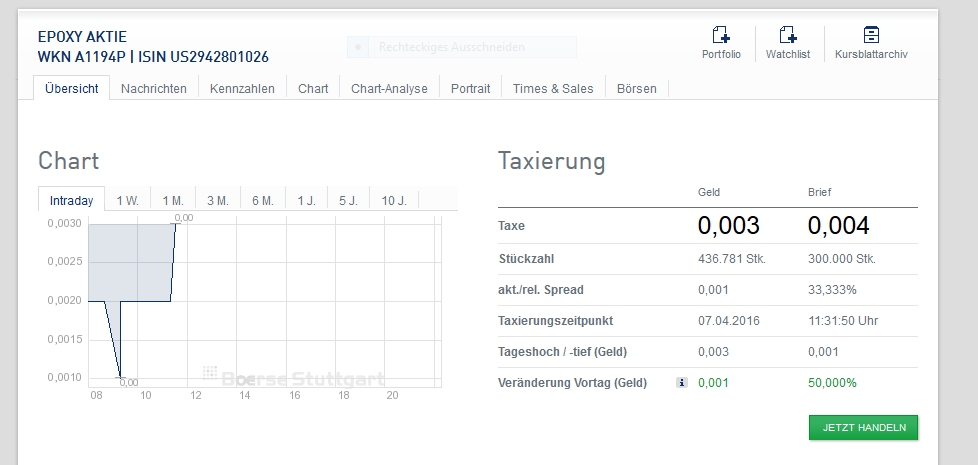Screen dimensions: 978x465
Task: Click the akt./rel. Spread label
Action: pos(541,290)
